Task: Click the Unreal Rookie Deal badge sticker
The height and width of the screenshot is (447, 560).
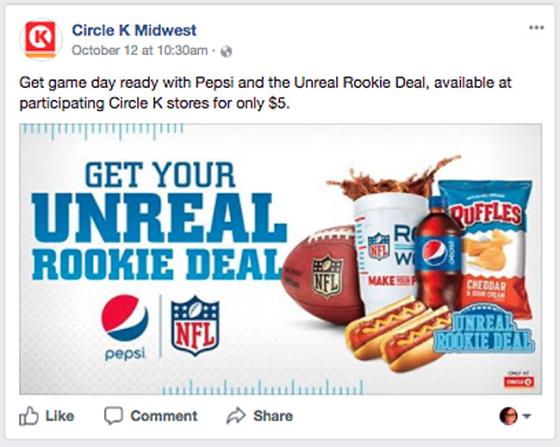Action: (x=484, y=329)
